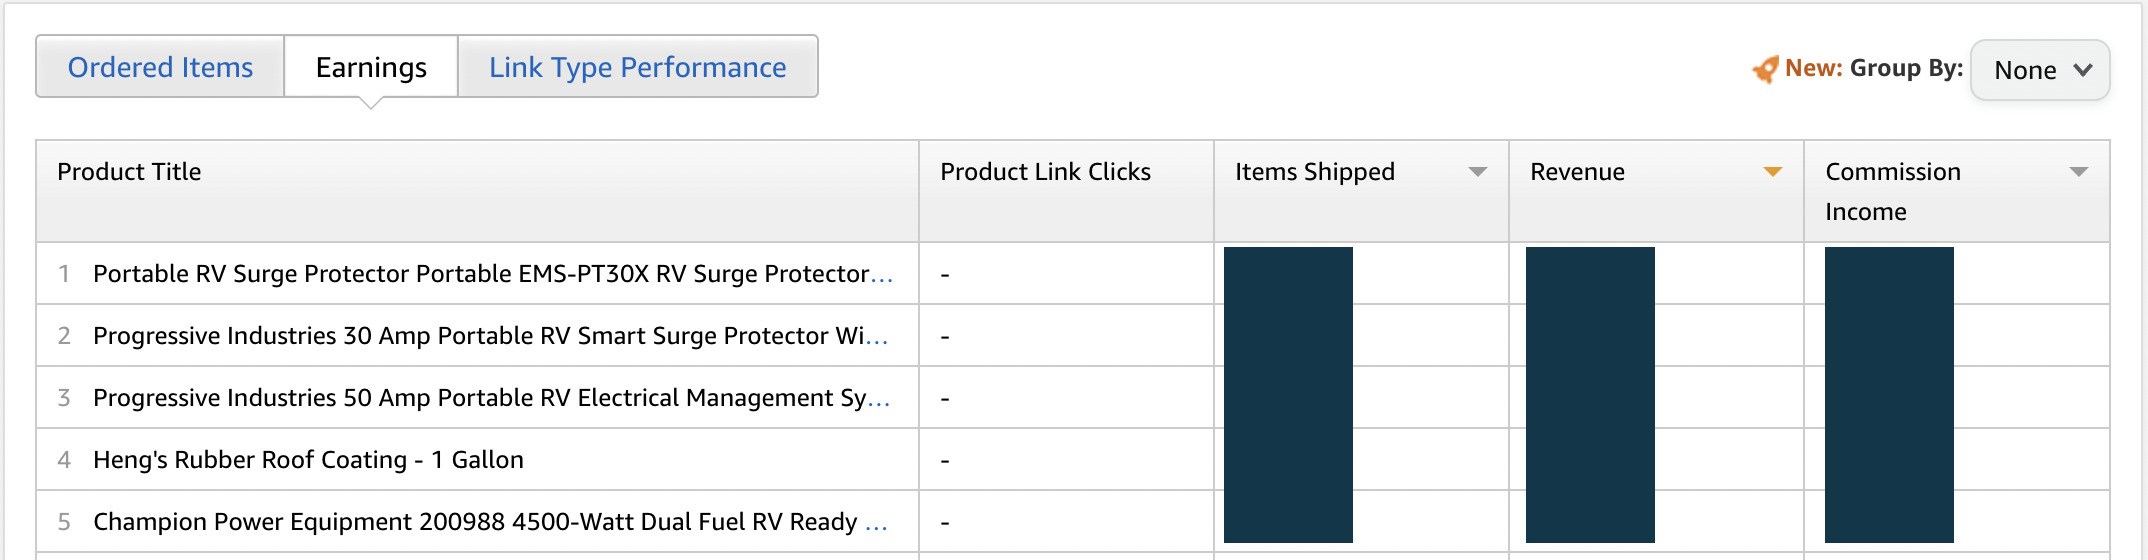The image size is (2148, 560).
Task: Click the Product Link Clicks header
Action: click(1045, 172)
